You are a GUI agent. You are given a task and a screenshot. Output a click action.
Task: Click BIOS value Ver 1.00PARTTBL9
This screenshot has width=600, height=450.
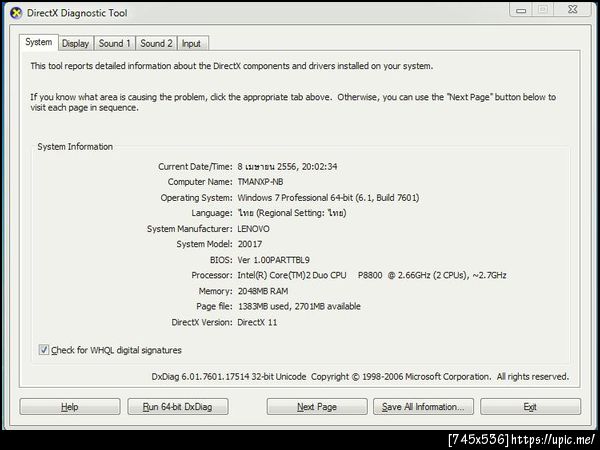tap(274, 260)
